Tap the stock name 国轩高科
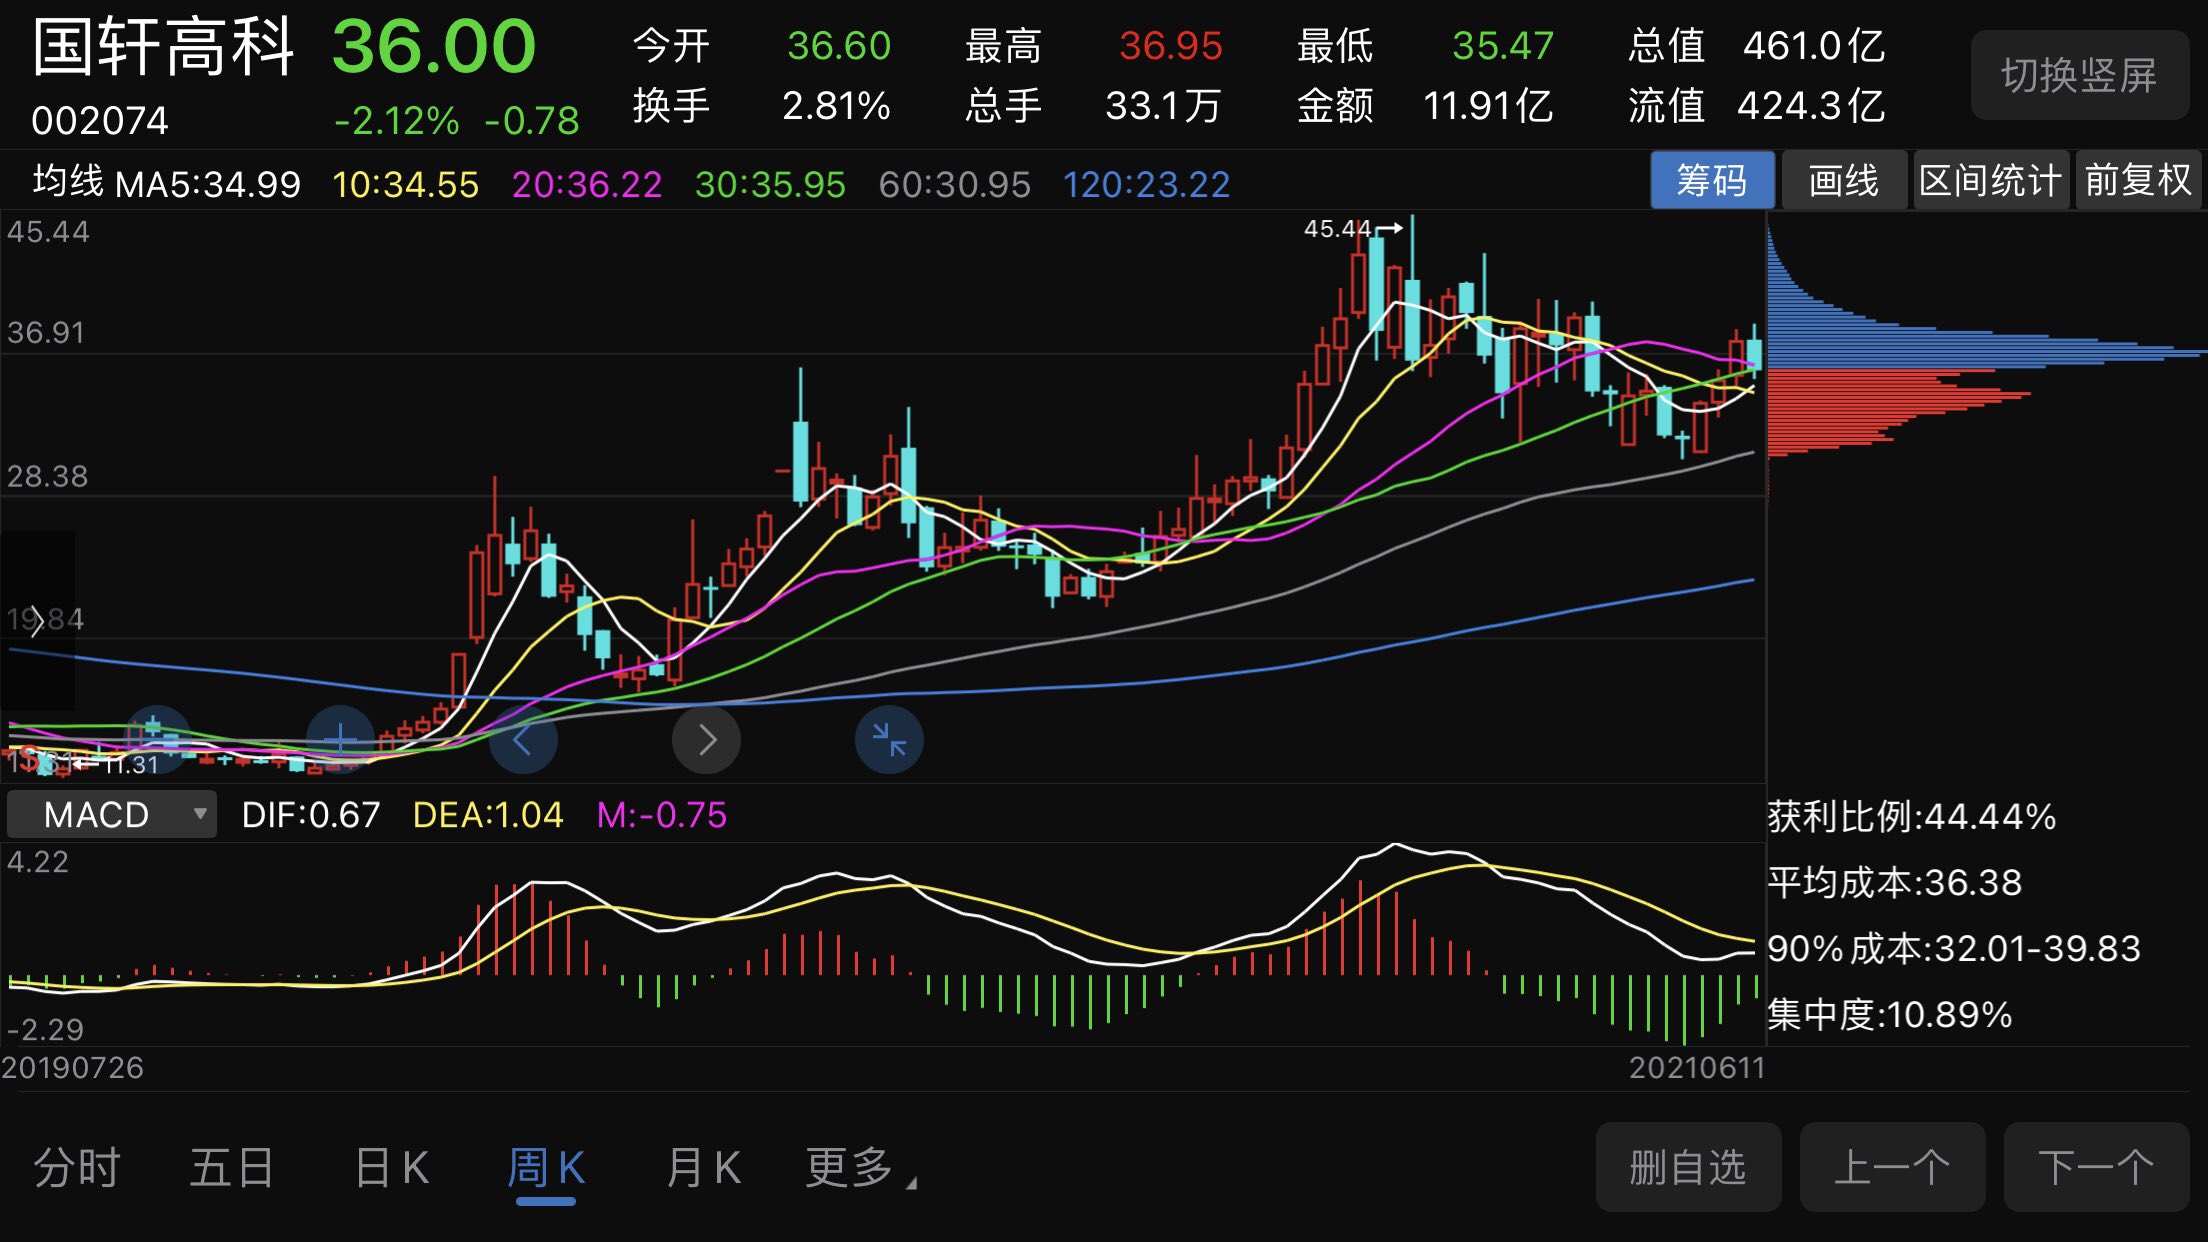The image size is (2208, 1242). (164, 47)
